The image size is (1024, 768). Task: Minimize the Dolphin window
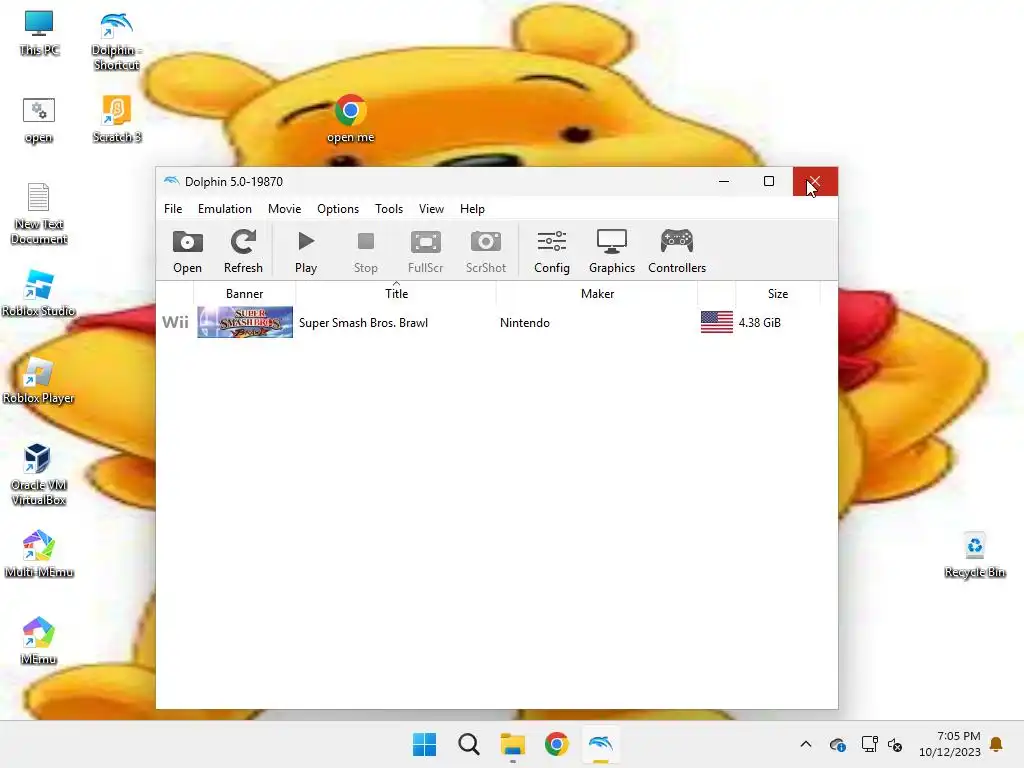[x=724, y=182]
